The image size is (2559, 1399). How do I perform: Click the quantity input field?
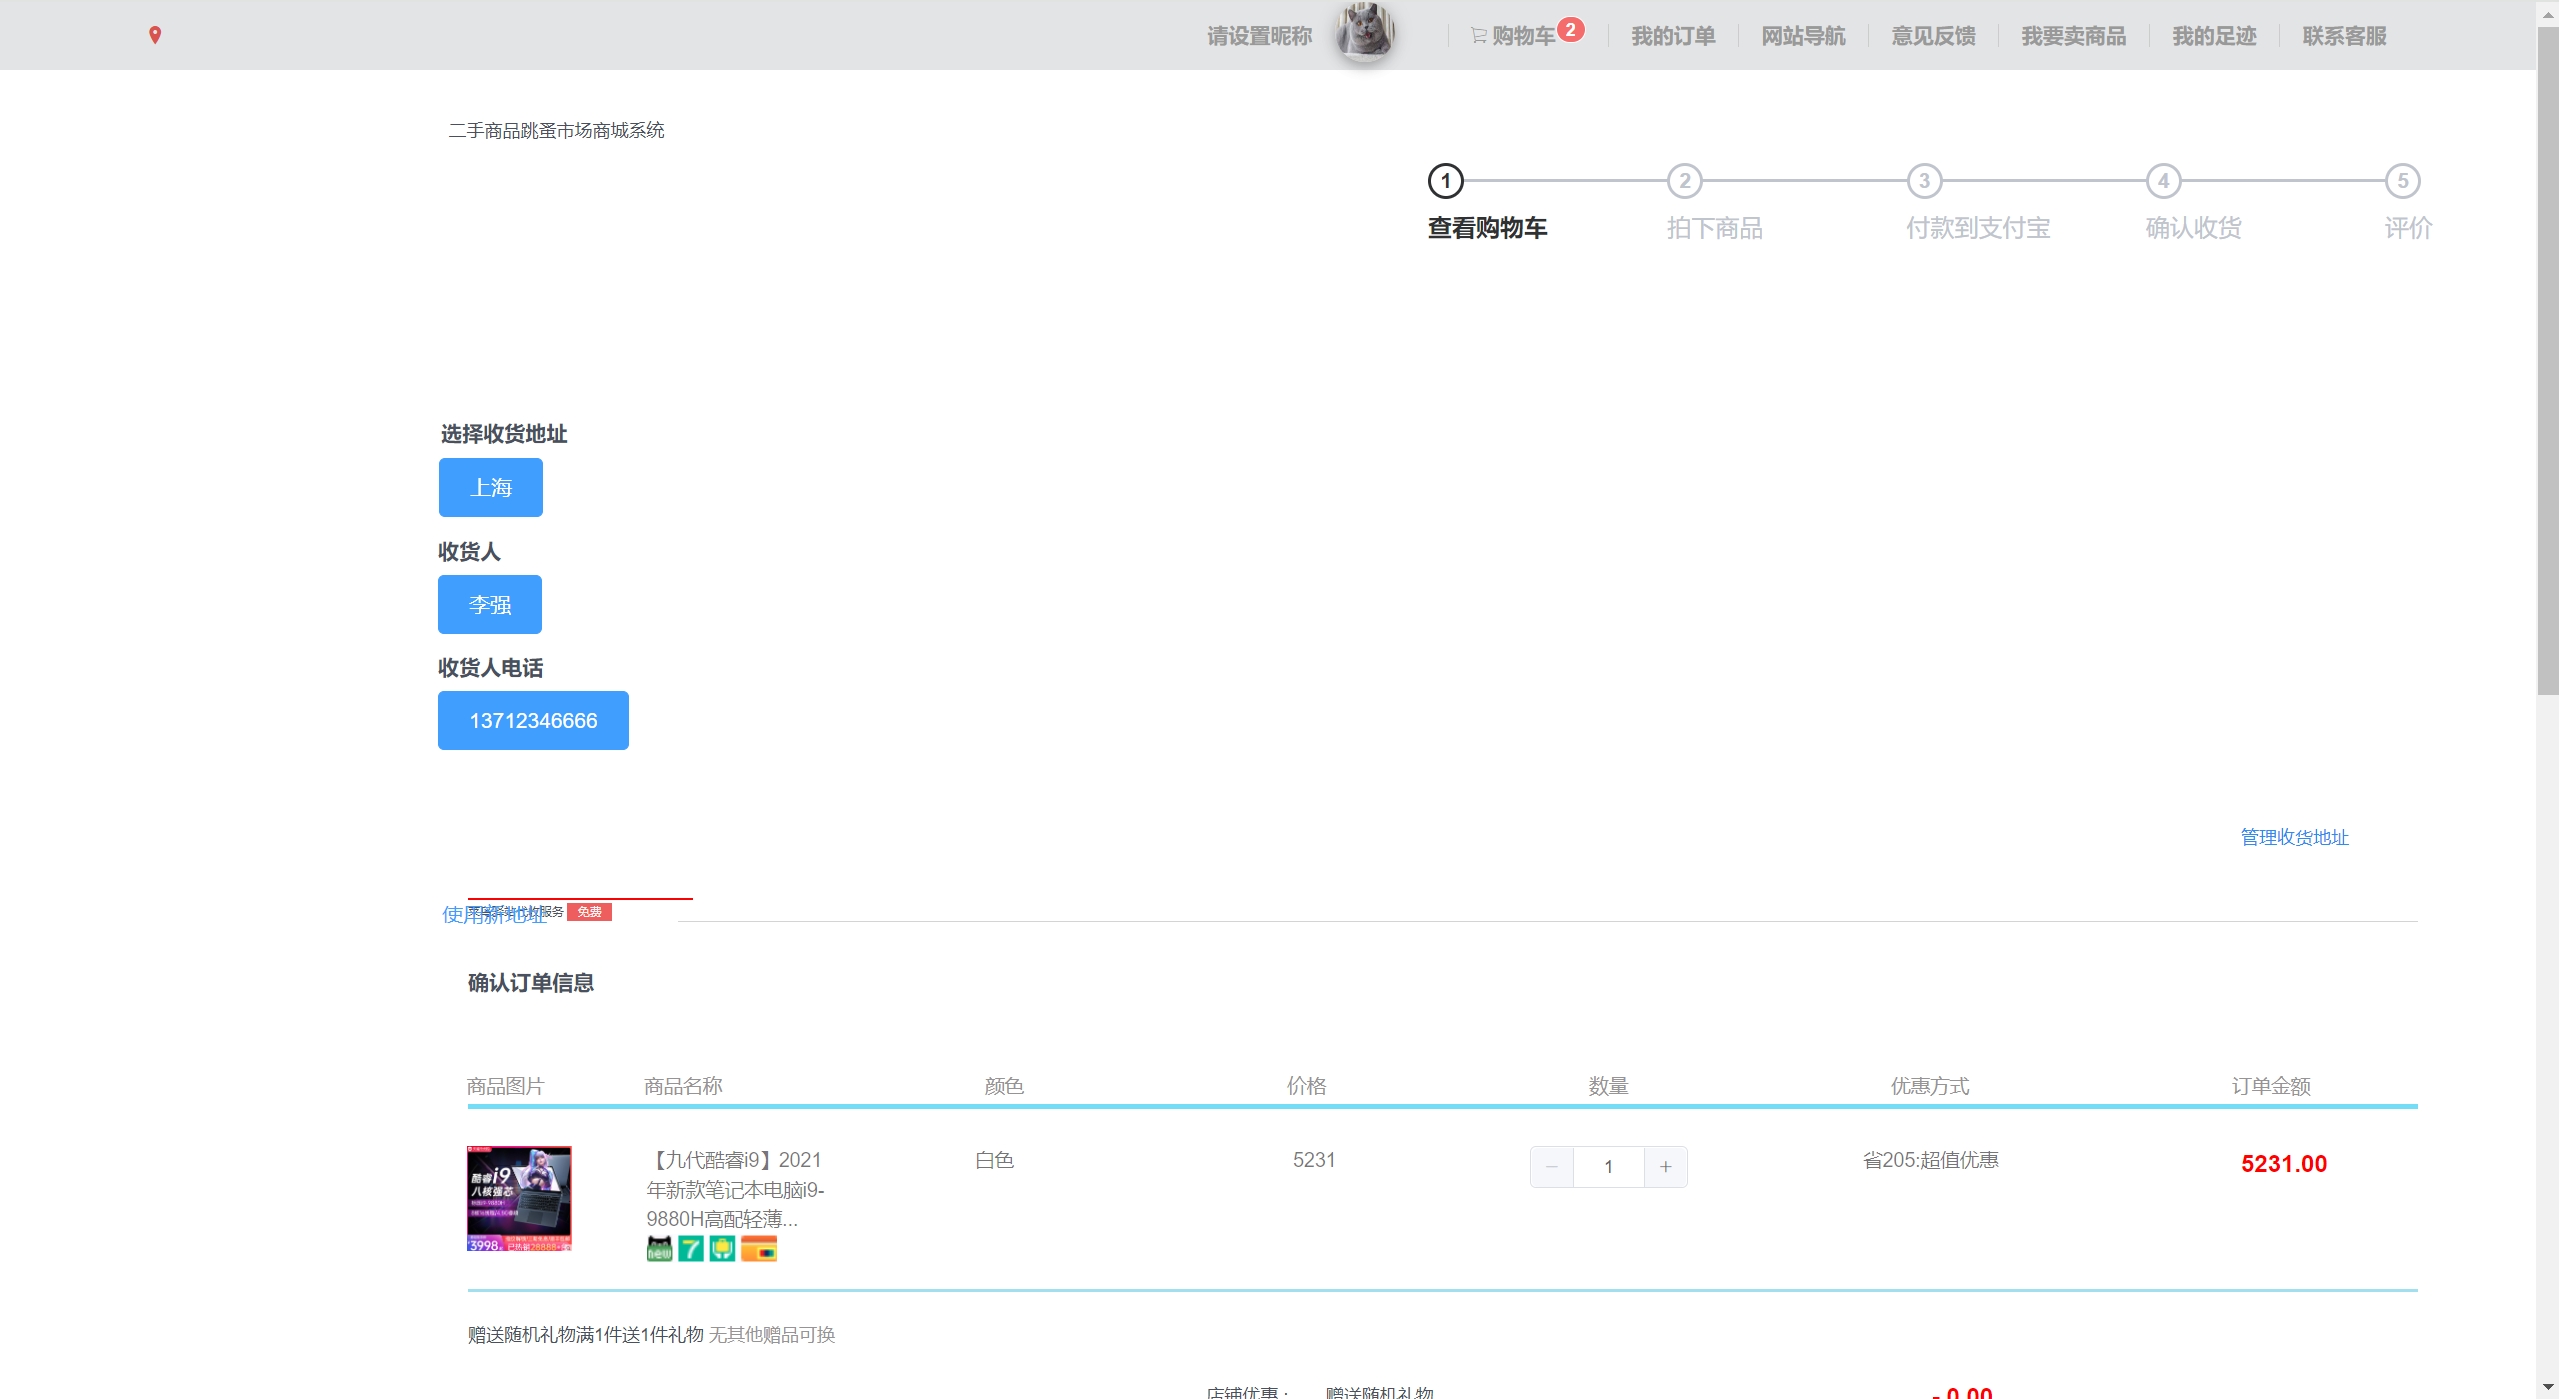pyautogui.click(x=1608, y=1167)
